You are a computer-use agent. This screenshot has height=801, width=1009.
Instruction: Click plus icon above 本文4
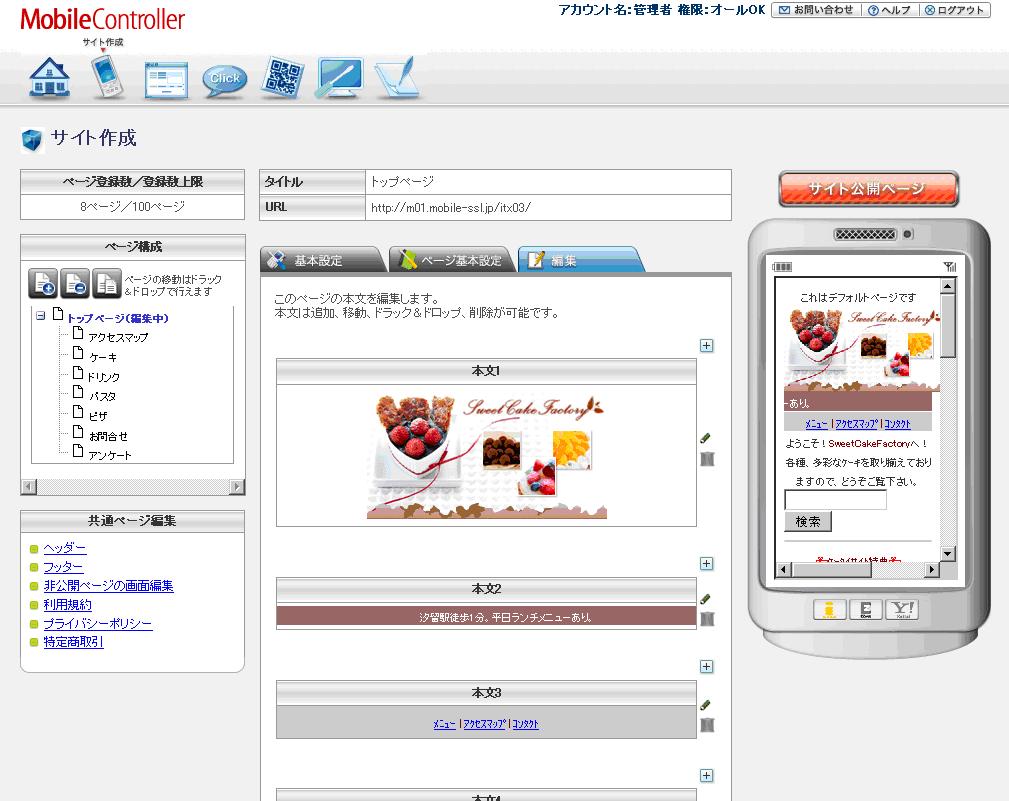pos(707,775)
